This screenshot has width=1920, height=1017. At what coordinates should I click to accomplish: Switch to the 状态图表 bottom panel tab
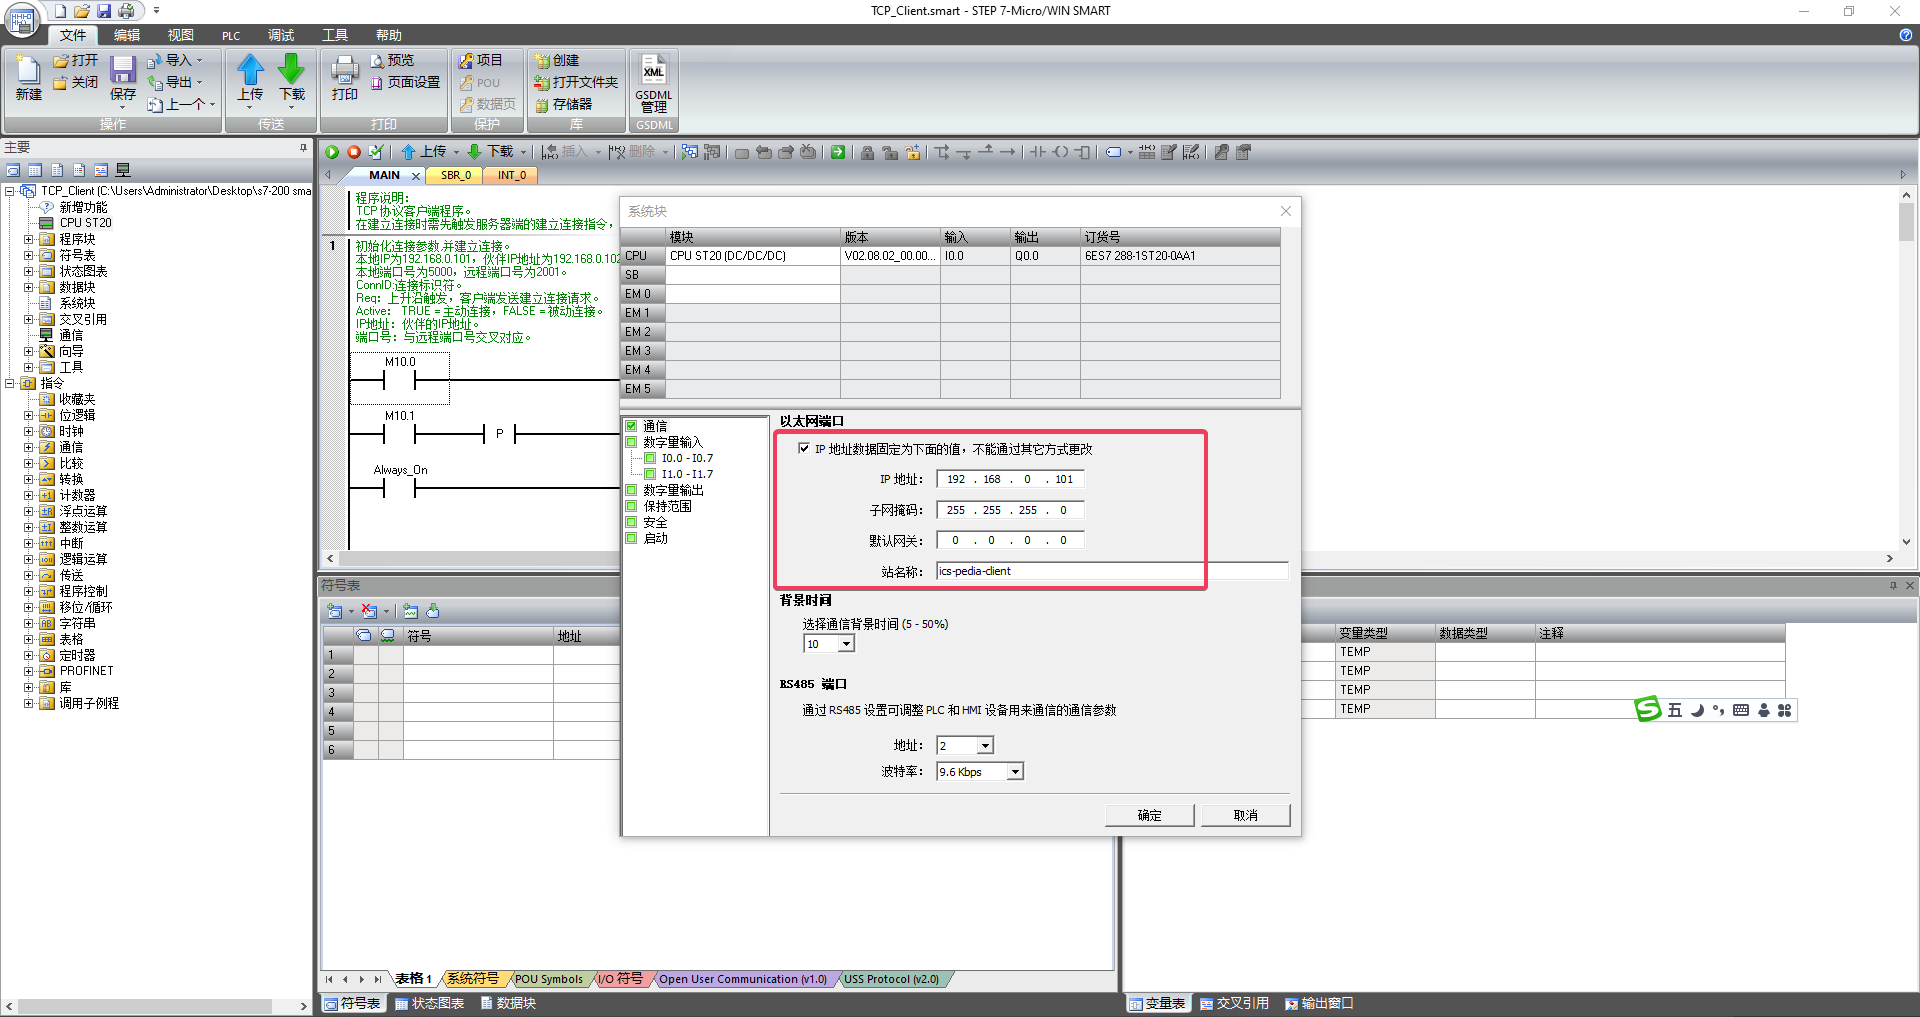pos(430,1003)
